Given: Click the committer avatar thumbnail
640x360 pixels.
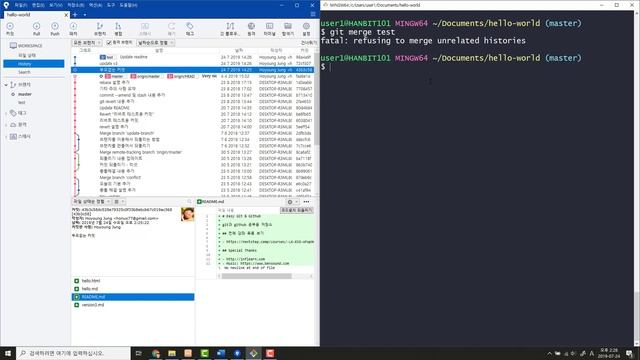Looking at the screenshot, I should (187, 214).
